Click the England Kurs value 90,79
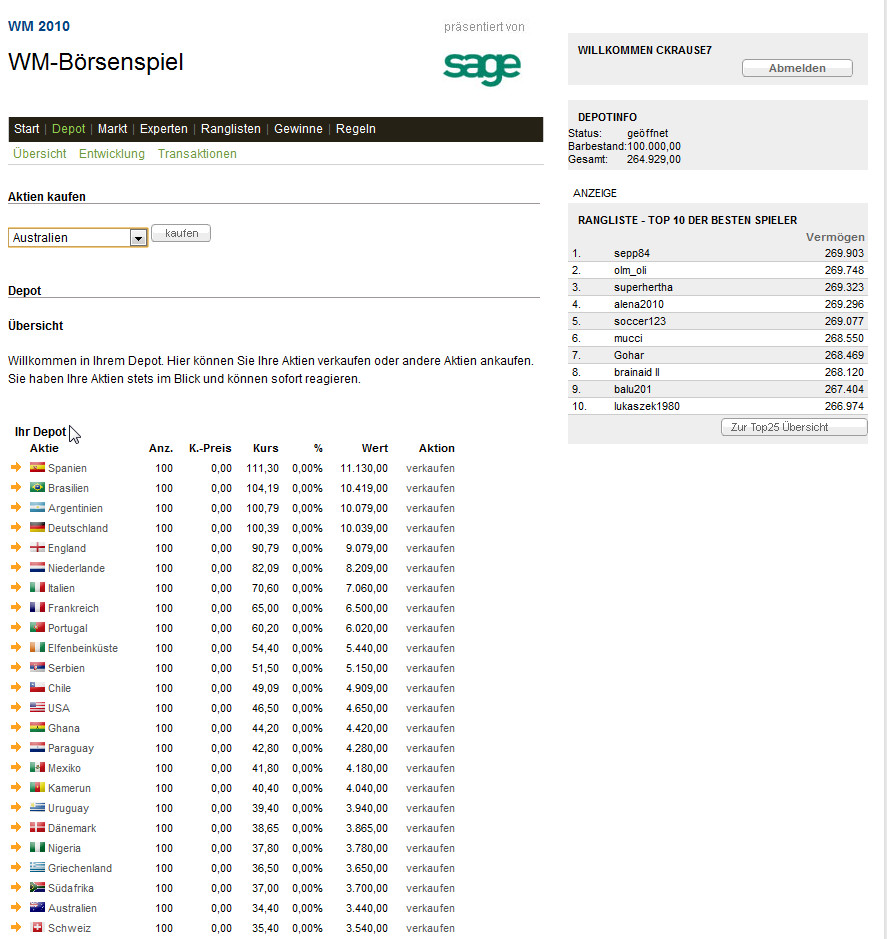This screenshot has height=939, width=887. (265, 548)
